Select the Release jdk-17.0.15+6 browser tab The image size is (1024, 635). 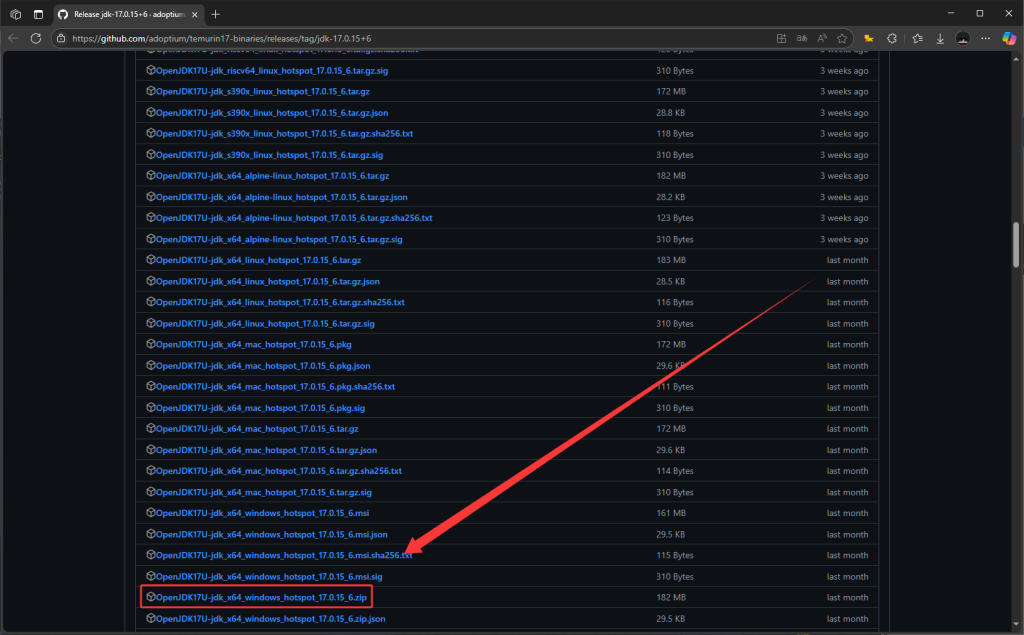point(128,14)
